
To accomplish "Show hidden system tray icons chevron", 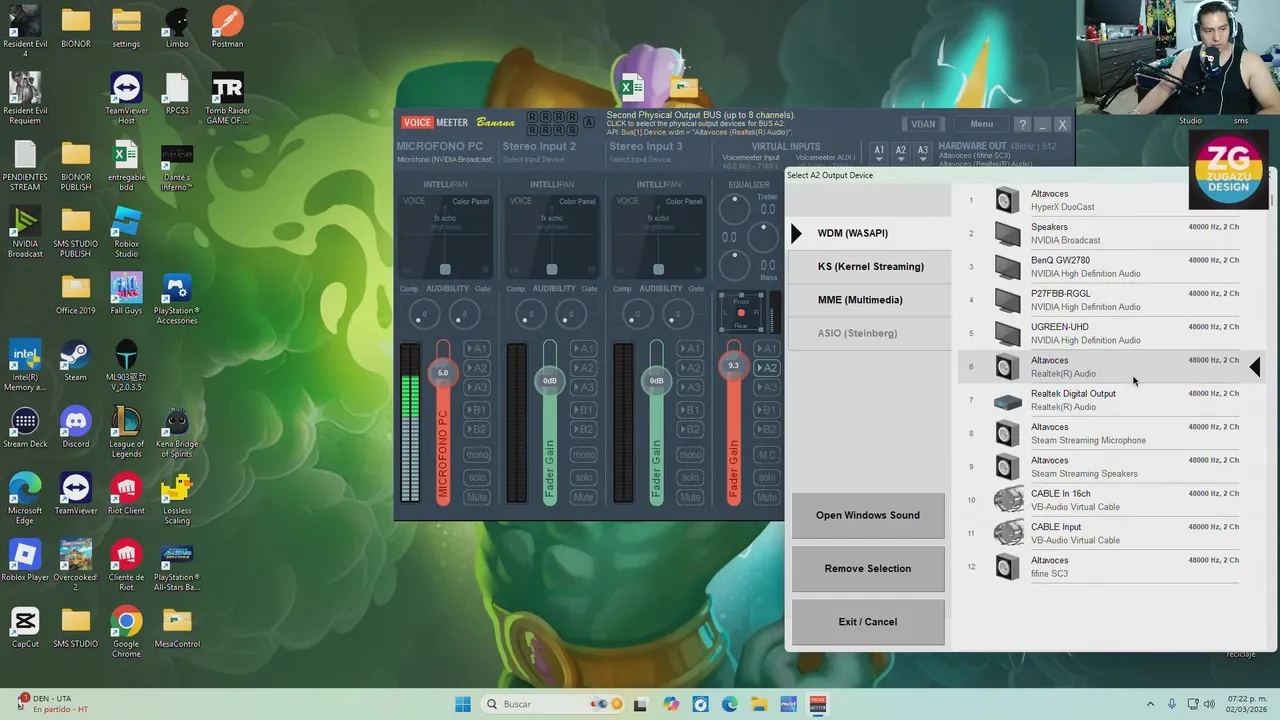I will (1150, 704).
